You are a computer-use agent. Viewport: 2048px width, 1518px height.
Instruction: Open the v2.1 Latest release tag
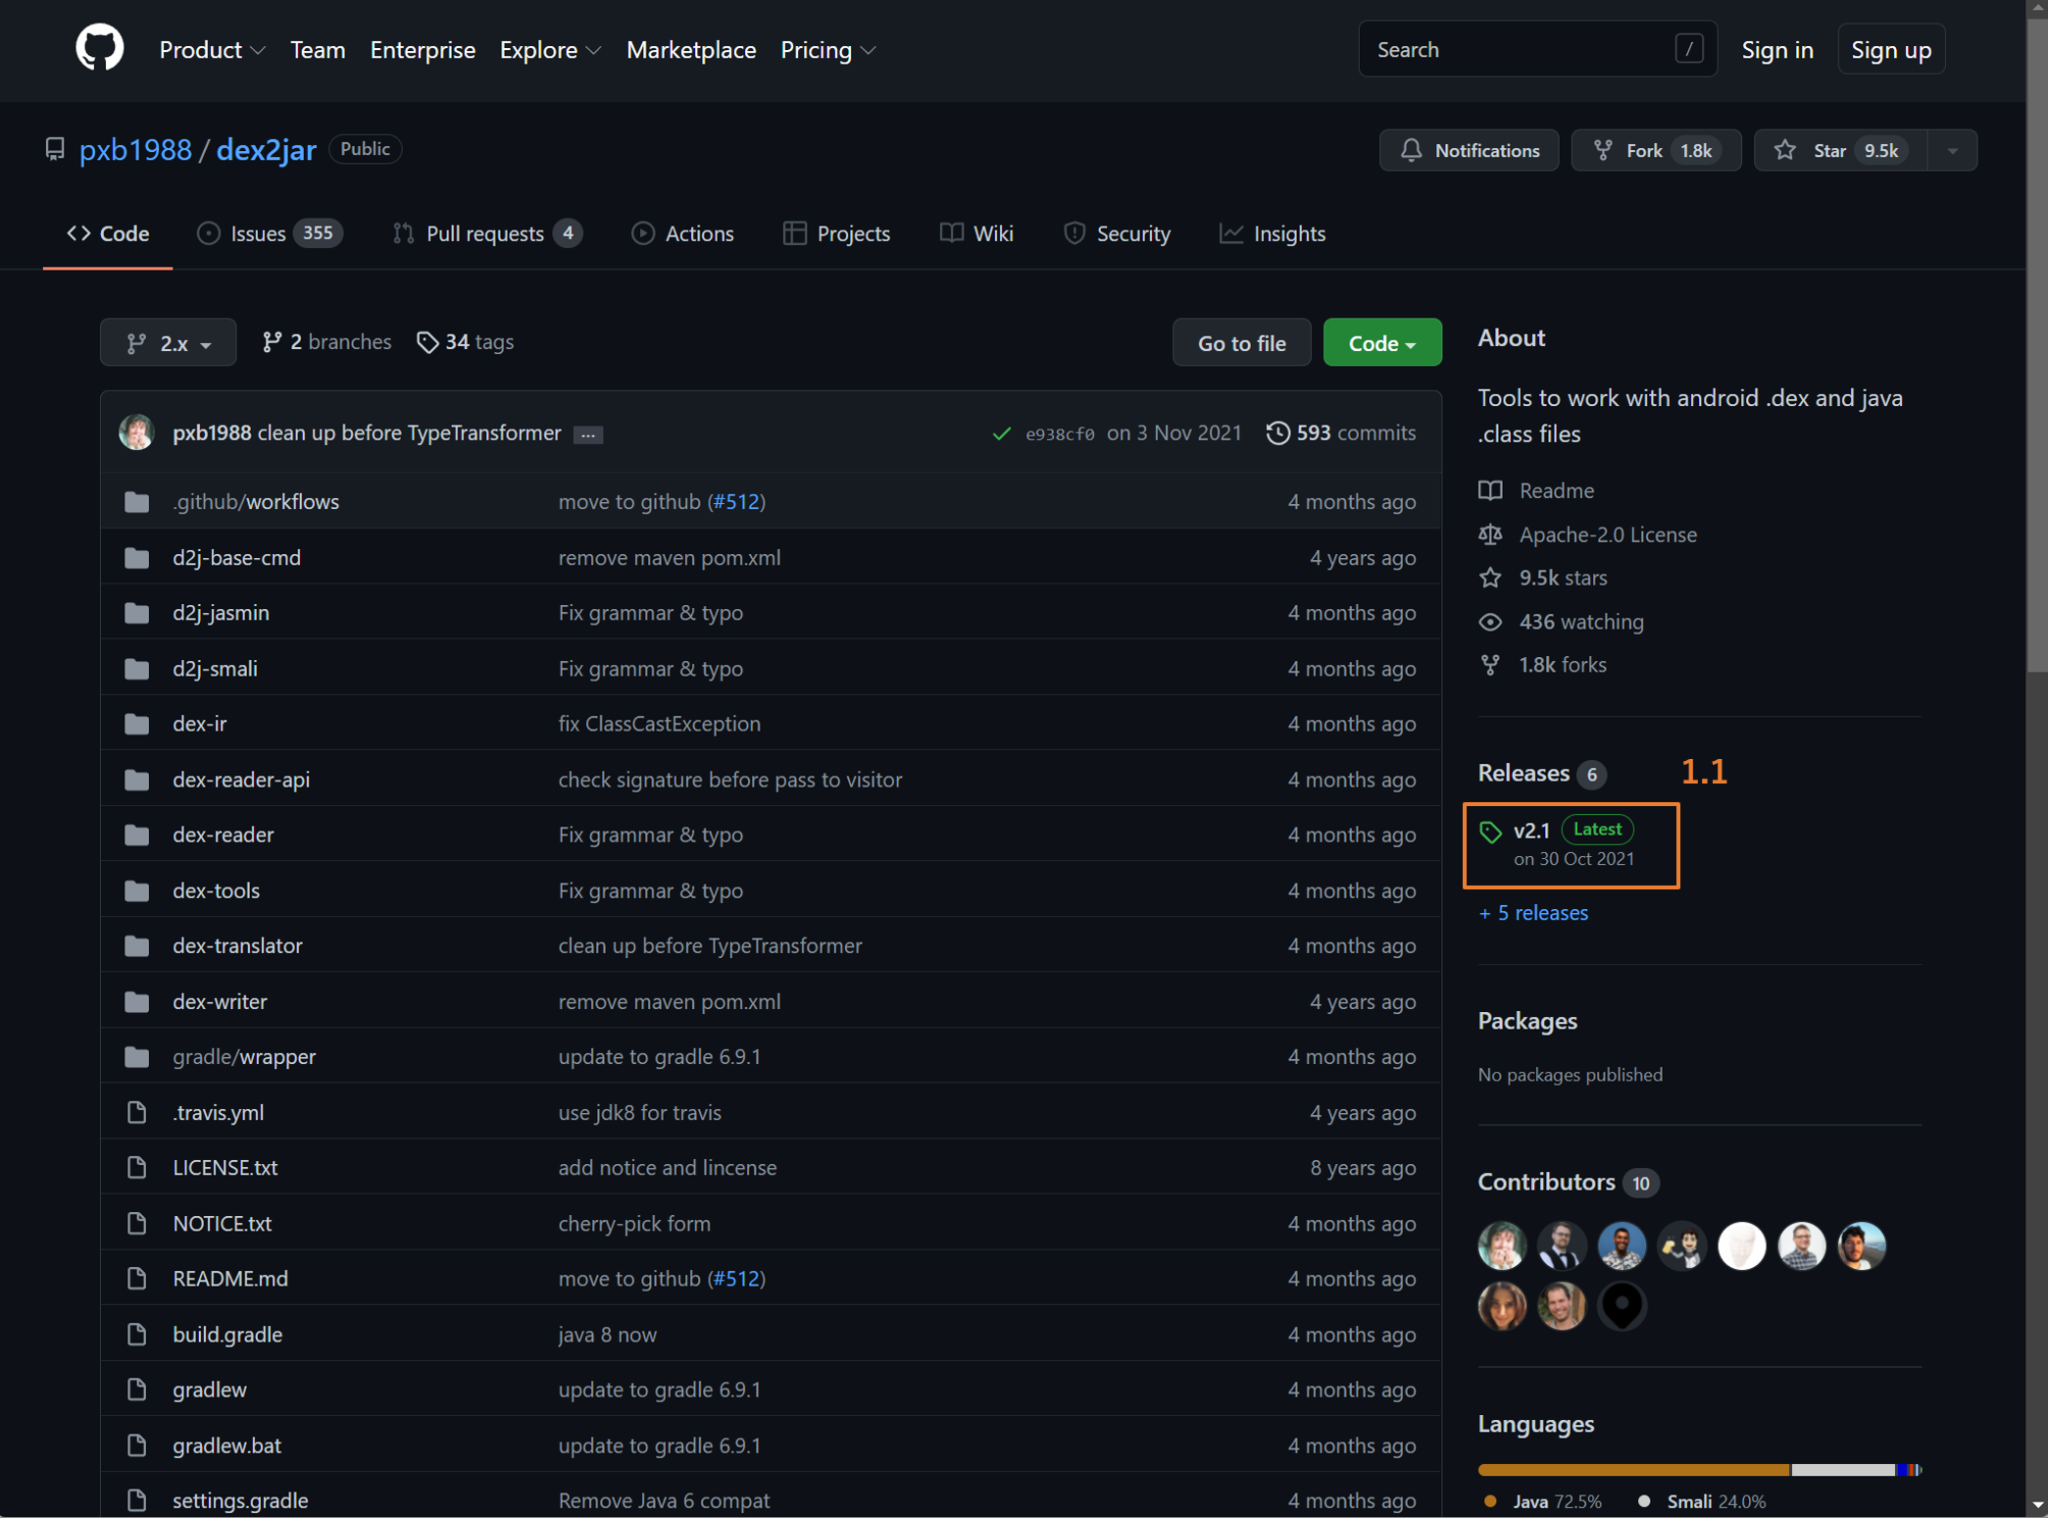tap(1532, 830)
